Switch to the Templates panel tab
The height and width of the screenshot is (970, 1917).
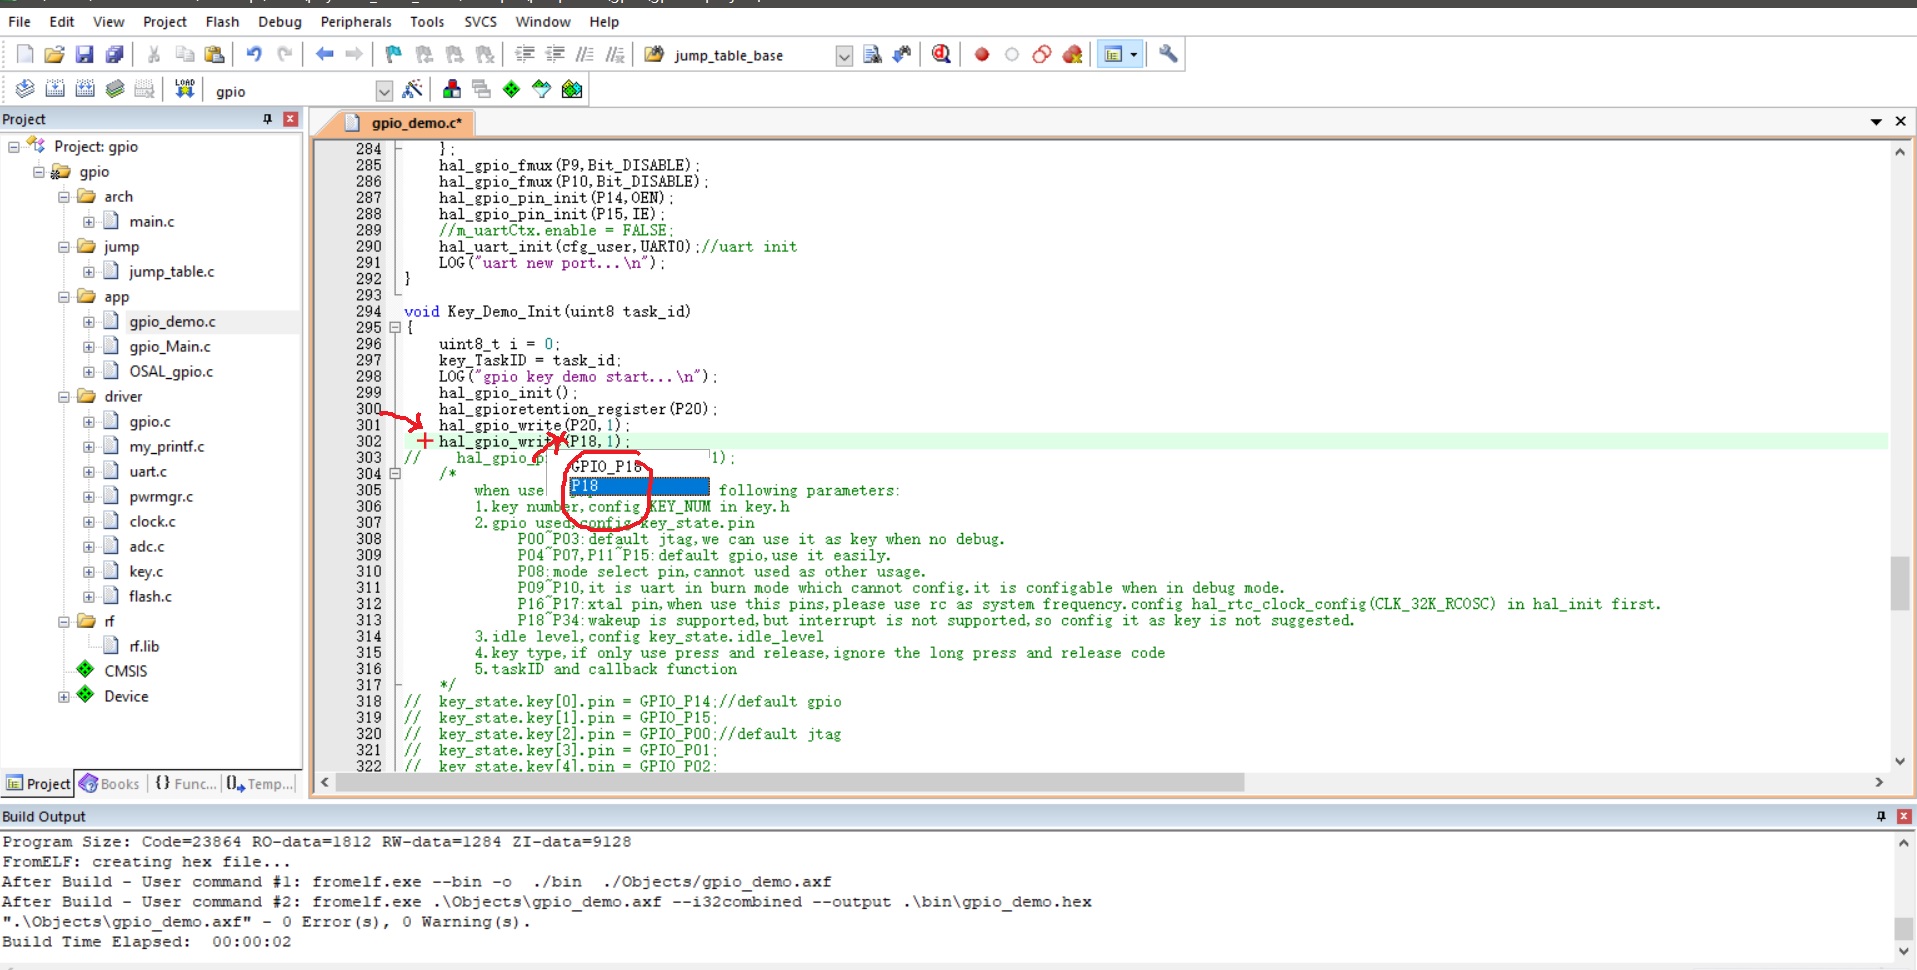tap(261, 784)
